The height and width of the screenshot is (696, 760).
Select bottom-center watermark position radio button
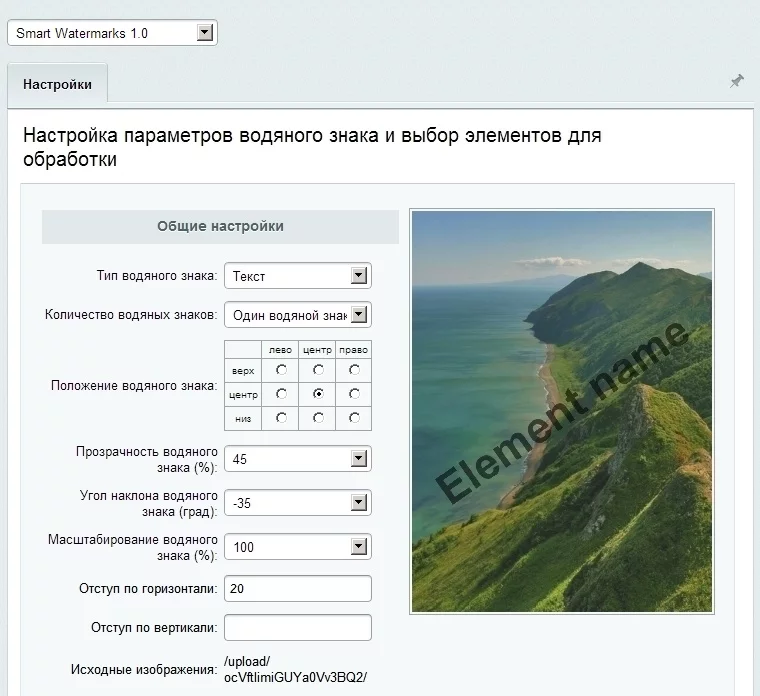318,418
